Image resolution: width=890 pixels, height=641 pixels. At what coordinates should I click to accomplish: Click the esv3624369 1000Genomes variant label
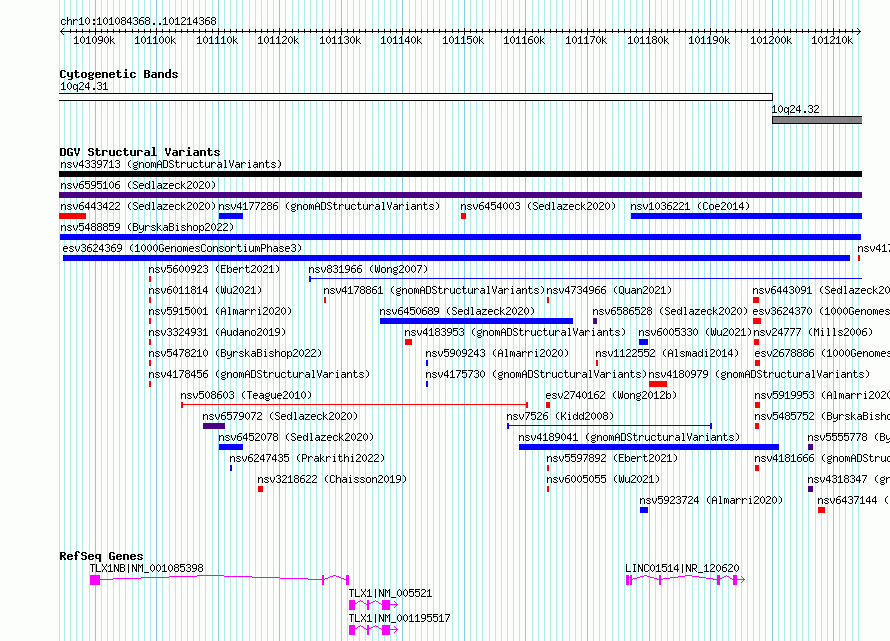(x=182, y=249)
